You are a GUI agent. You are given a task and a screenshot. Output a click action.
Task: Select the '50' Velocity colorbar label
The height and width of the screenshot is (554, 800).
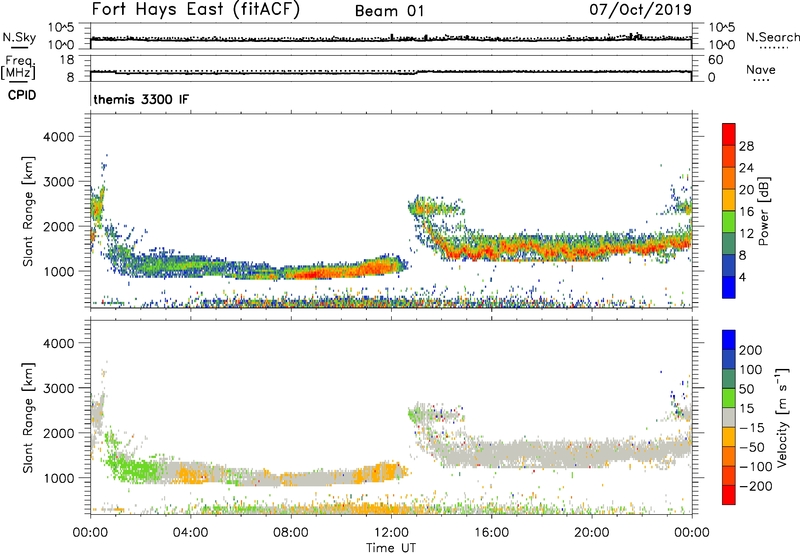coord(746,389)
